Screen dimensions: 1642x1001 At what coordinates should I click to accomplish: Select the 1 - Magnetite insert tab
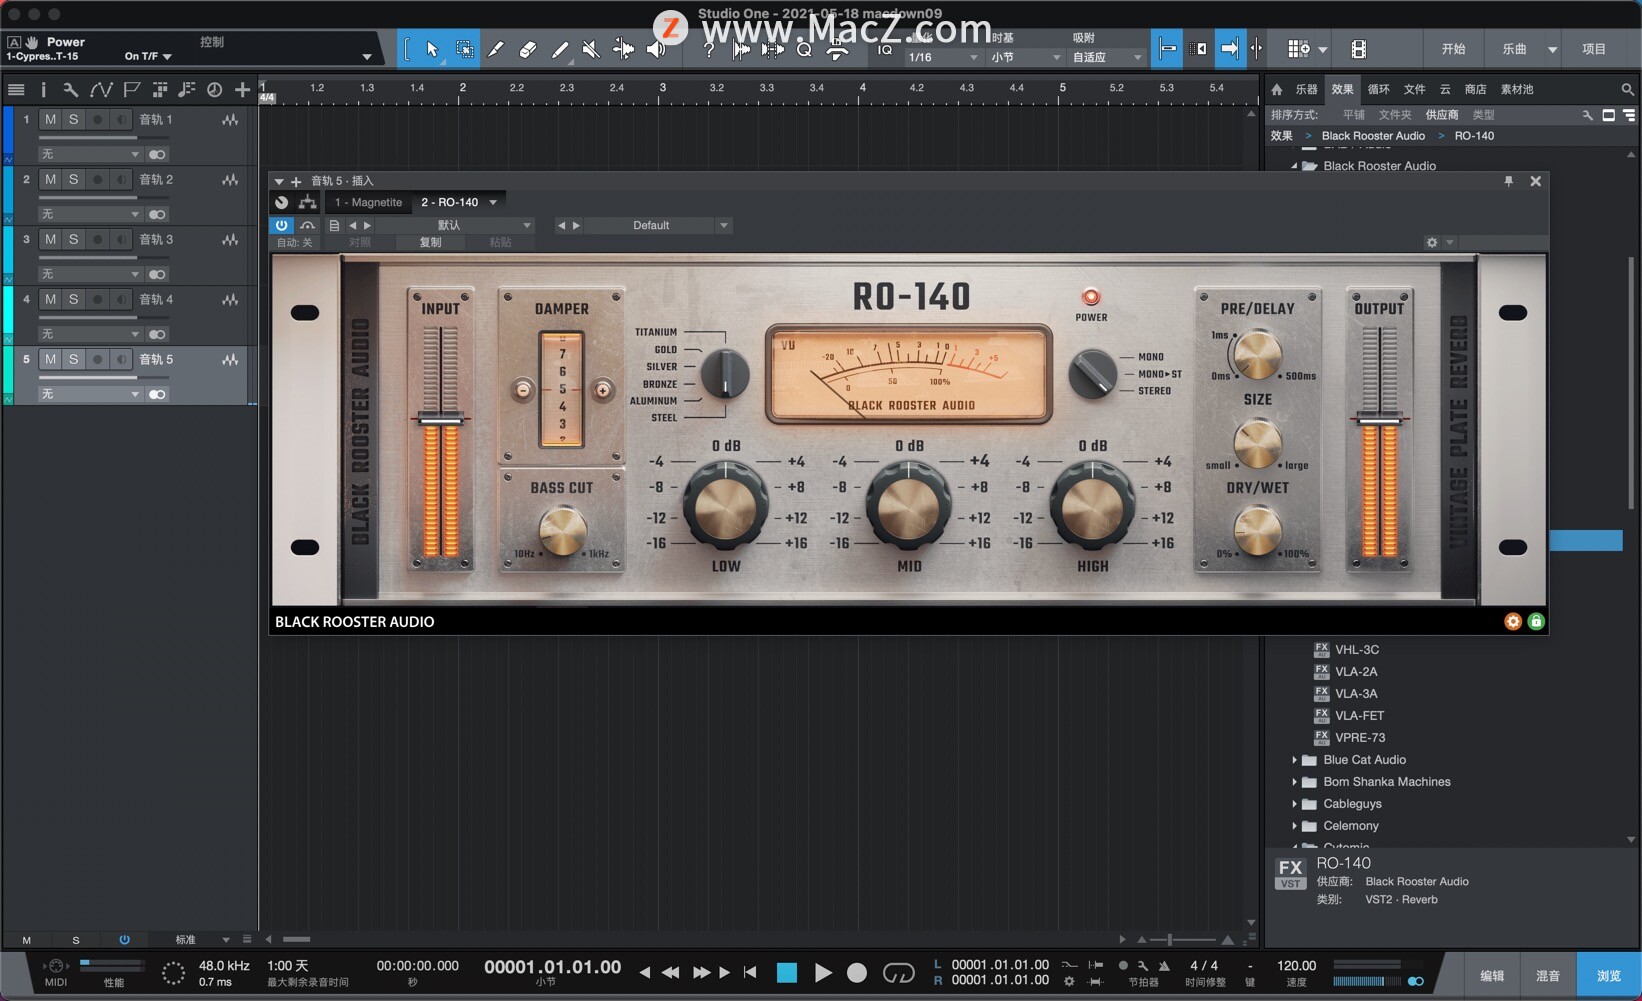(x=368, y=202)
